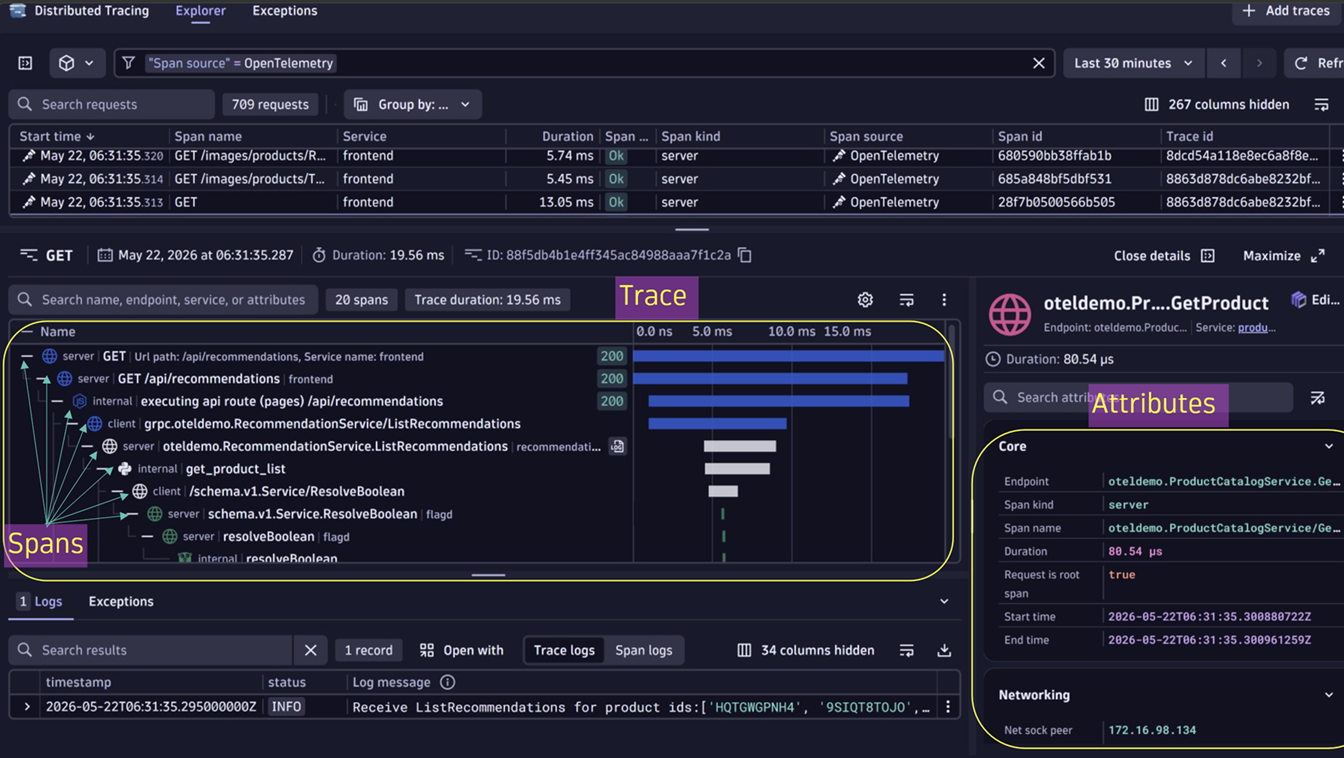The width and height of the screenshot is (1344, 758).
Task: Collapse executing api route span
Action: click(x=57, y=401)
